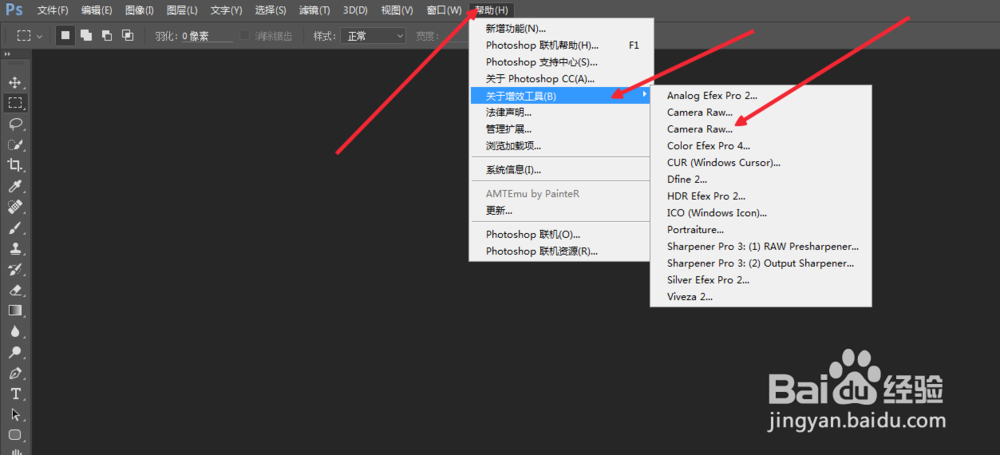
Task: Choose 系统信息(I)... menu item
Action: pyautogui.click(x=561, y=170)
